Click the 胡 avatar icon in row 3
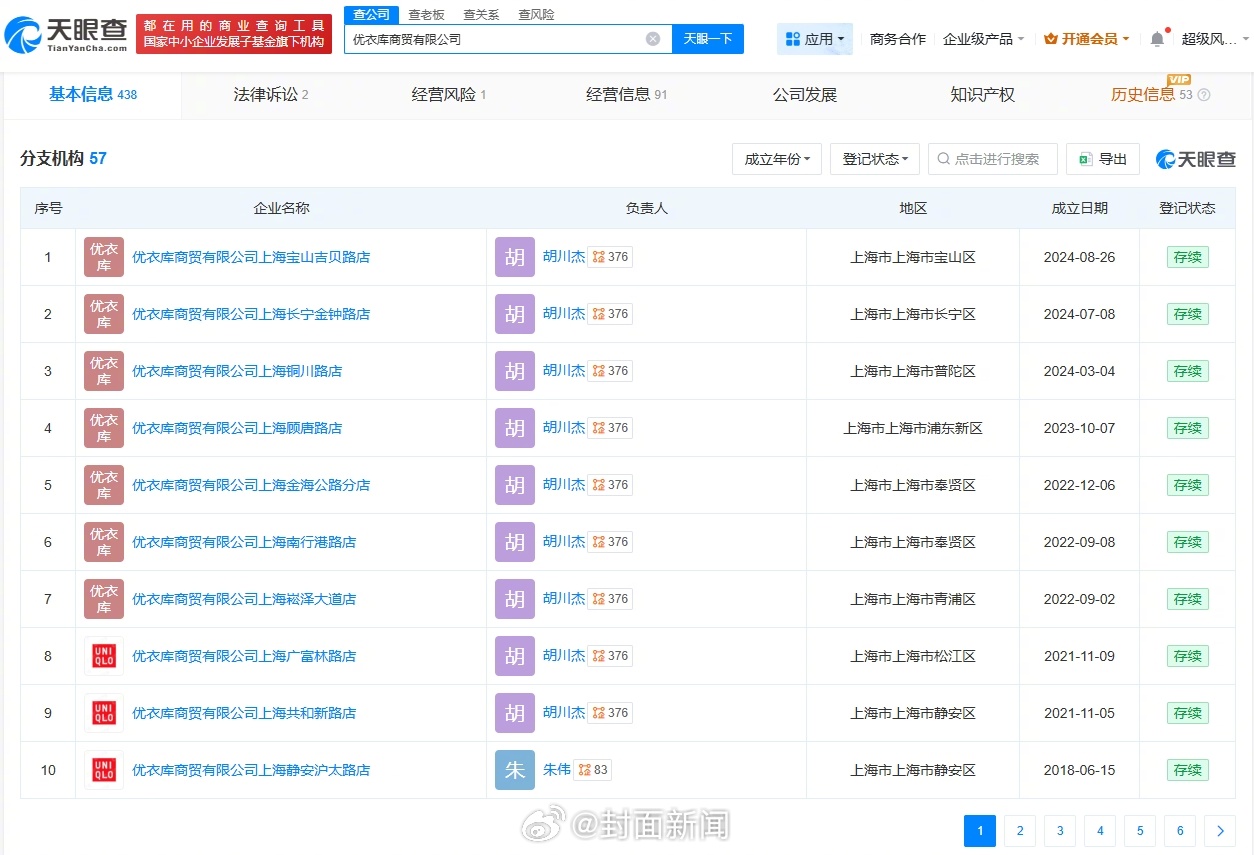This screenshot has height=855, width=1254. coord(515,371)
